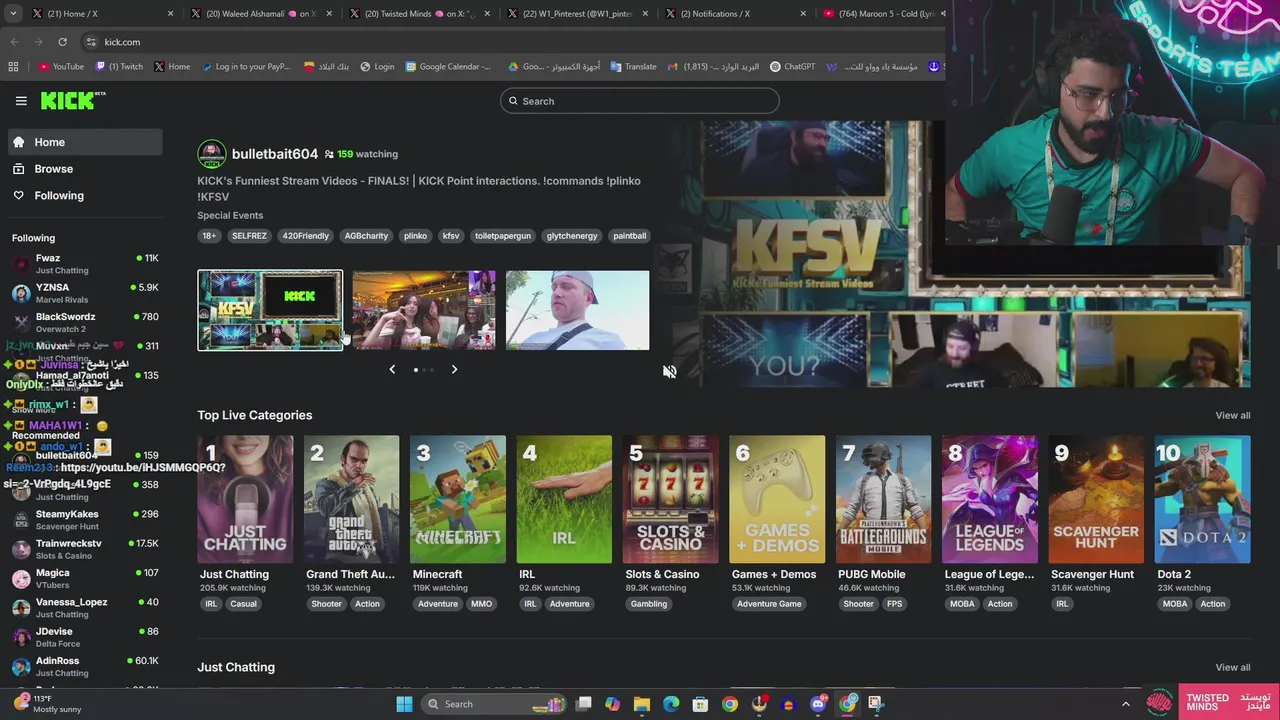The image size is (1280, 720).
Task: Open the Slots & Casino category card
Action: click(x=670, y=499)
